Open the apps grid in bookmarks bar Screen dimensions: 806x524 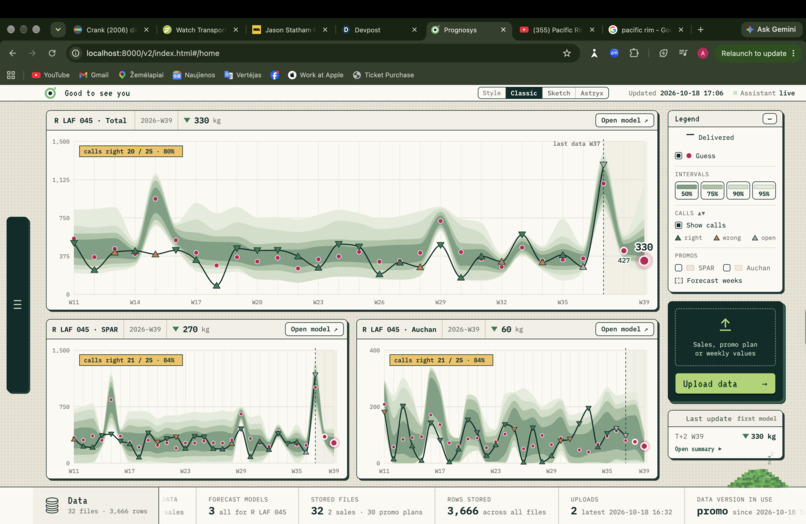pyautogui.click(x=11, y=75)
